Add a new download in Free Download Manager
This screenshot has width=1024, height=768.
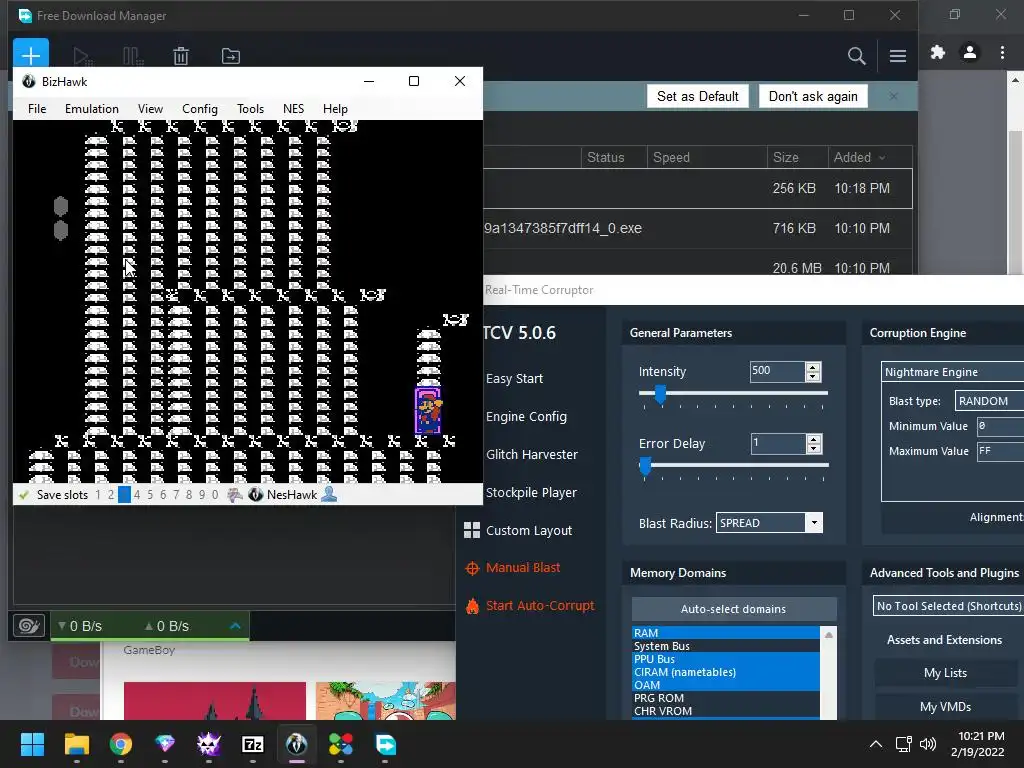[x=31, y=55]
